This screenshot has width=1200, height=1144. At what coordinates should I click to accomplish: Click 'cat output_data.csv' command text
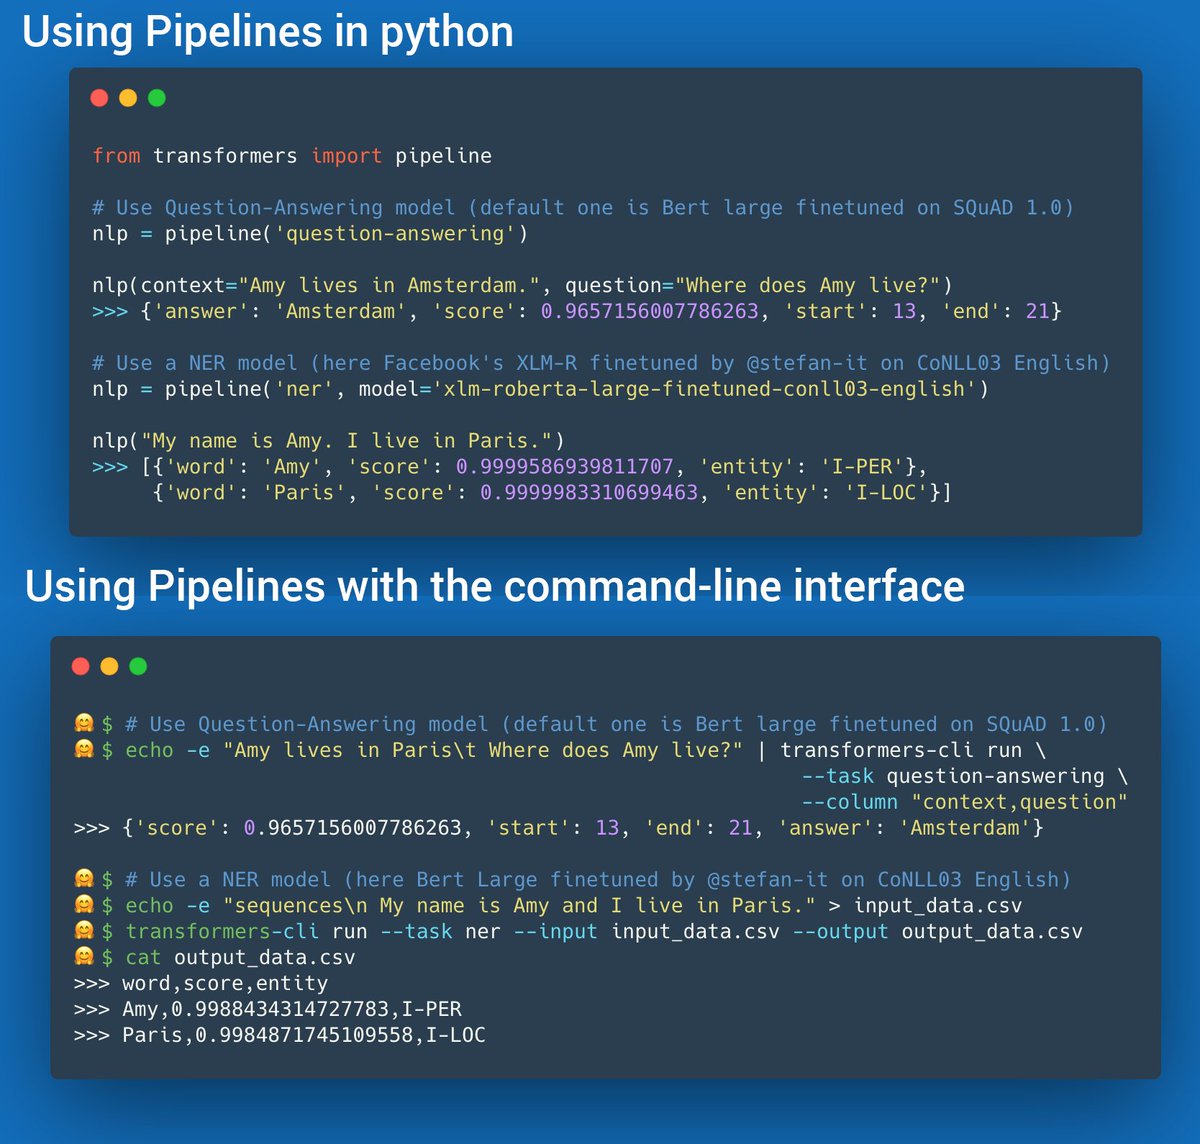240,958
